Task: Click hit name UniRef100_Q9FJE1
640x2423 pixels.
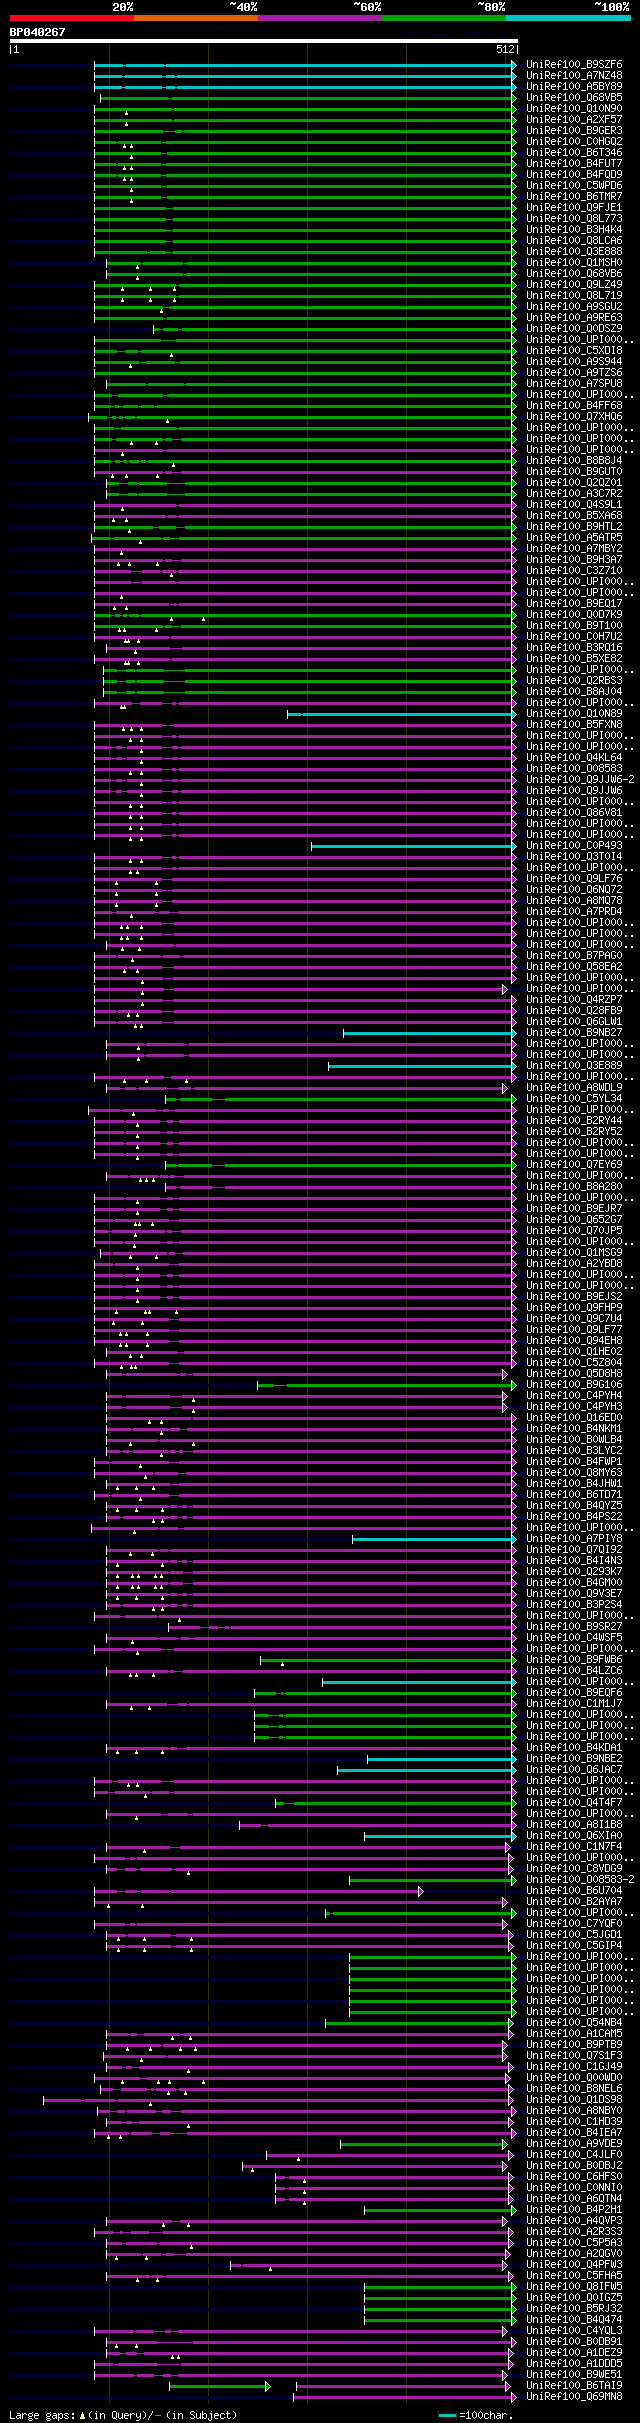Action: tap(574, 208)
